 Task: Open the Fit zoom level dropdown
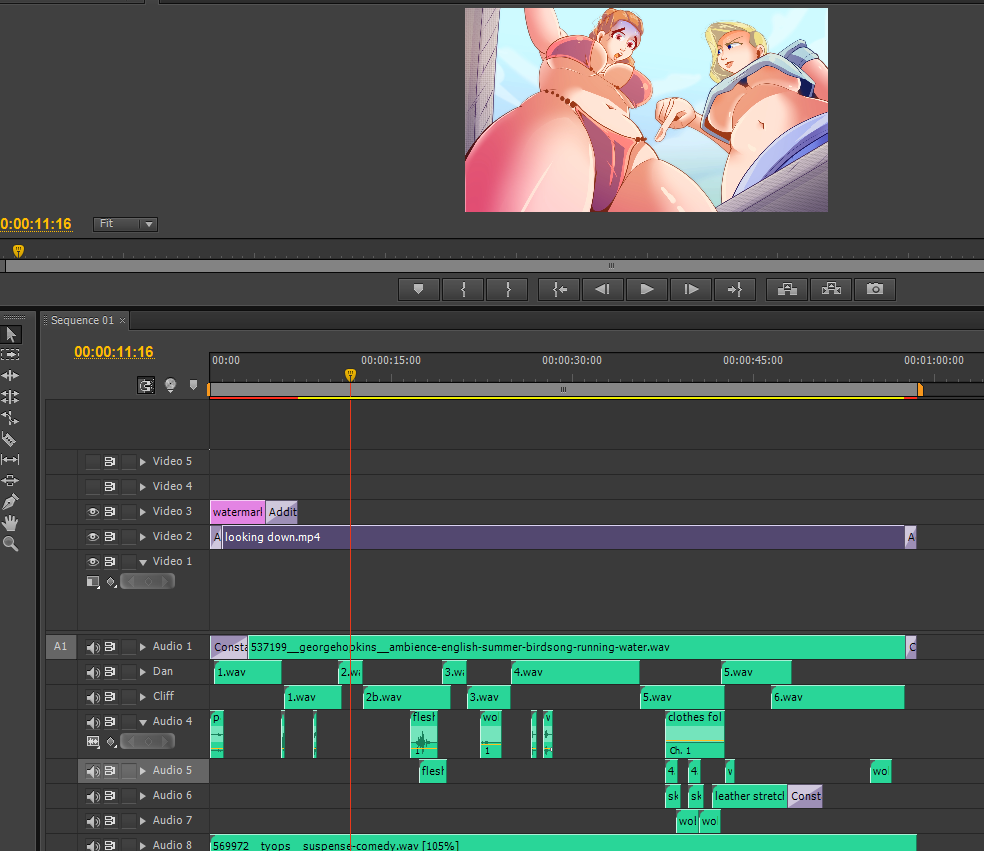(125, 224)
